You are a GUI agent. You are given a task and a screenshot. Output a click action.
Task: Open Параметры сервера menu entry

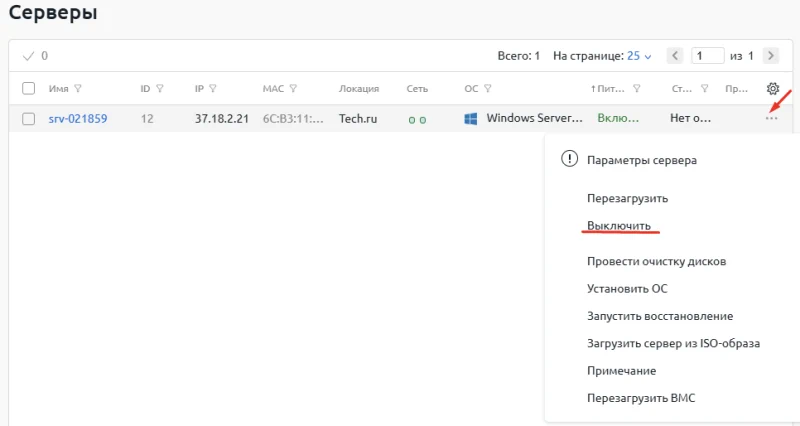point(641,159)
